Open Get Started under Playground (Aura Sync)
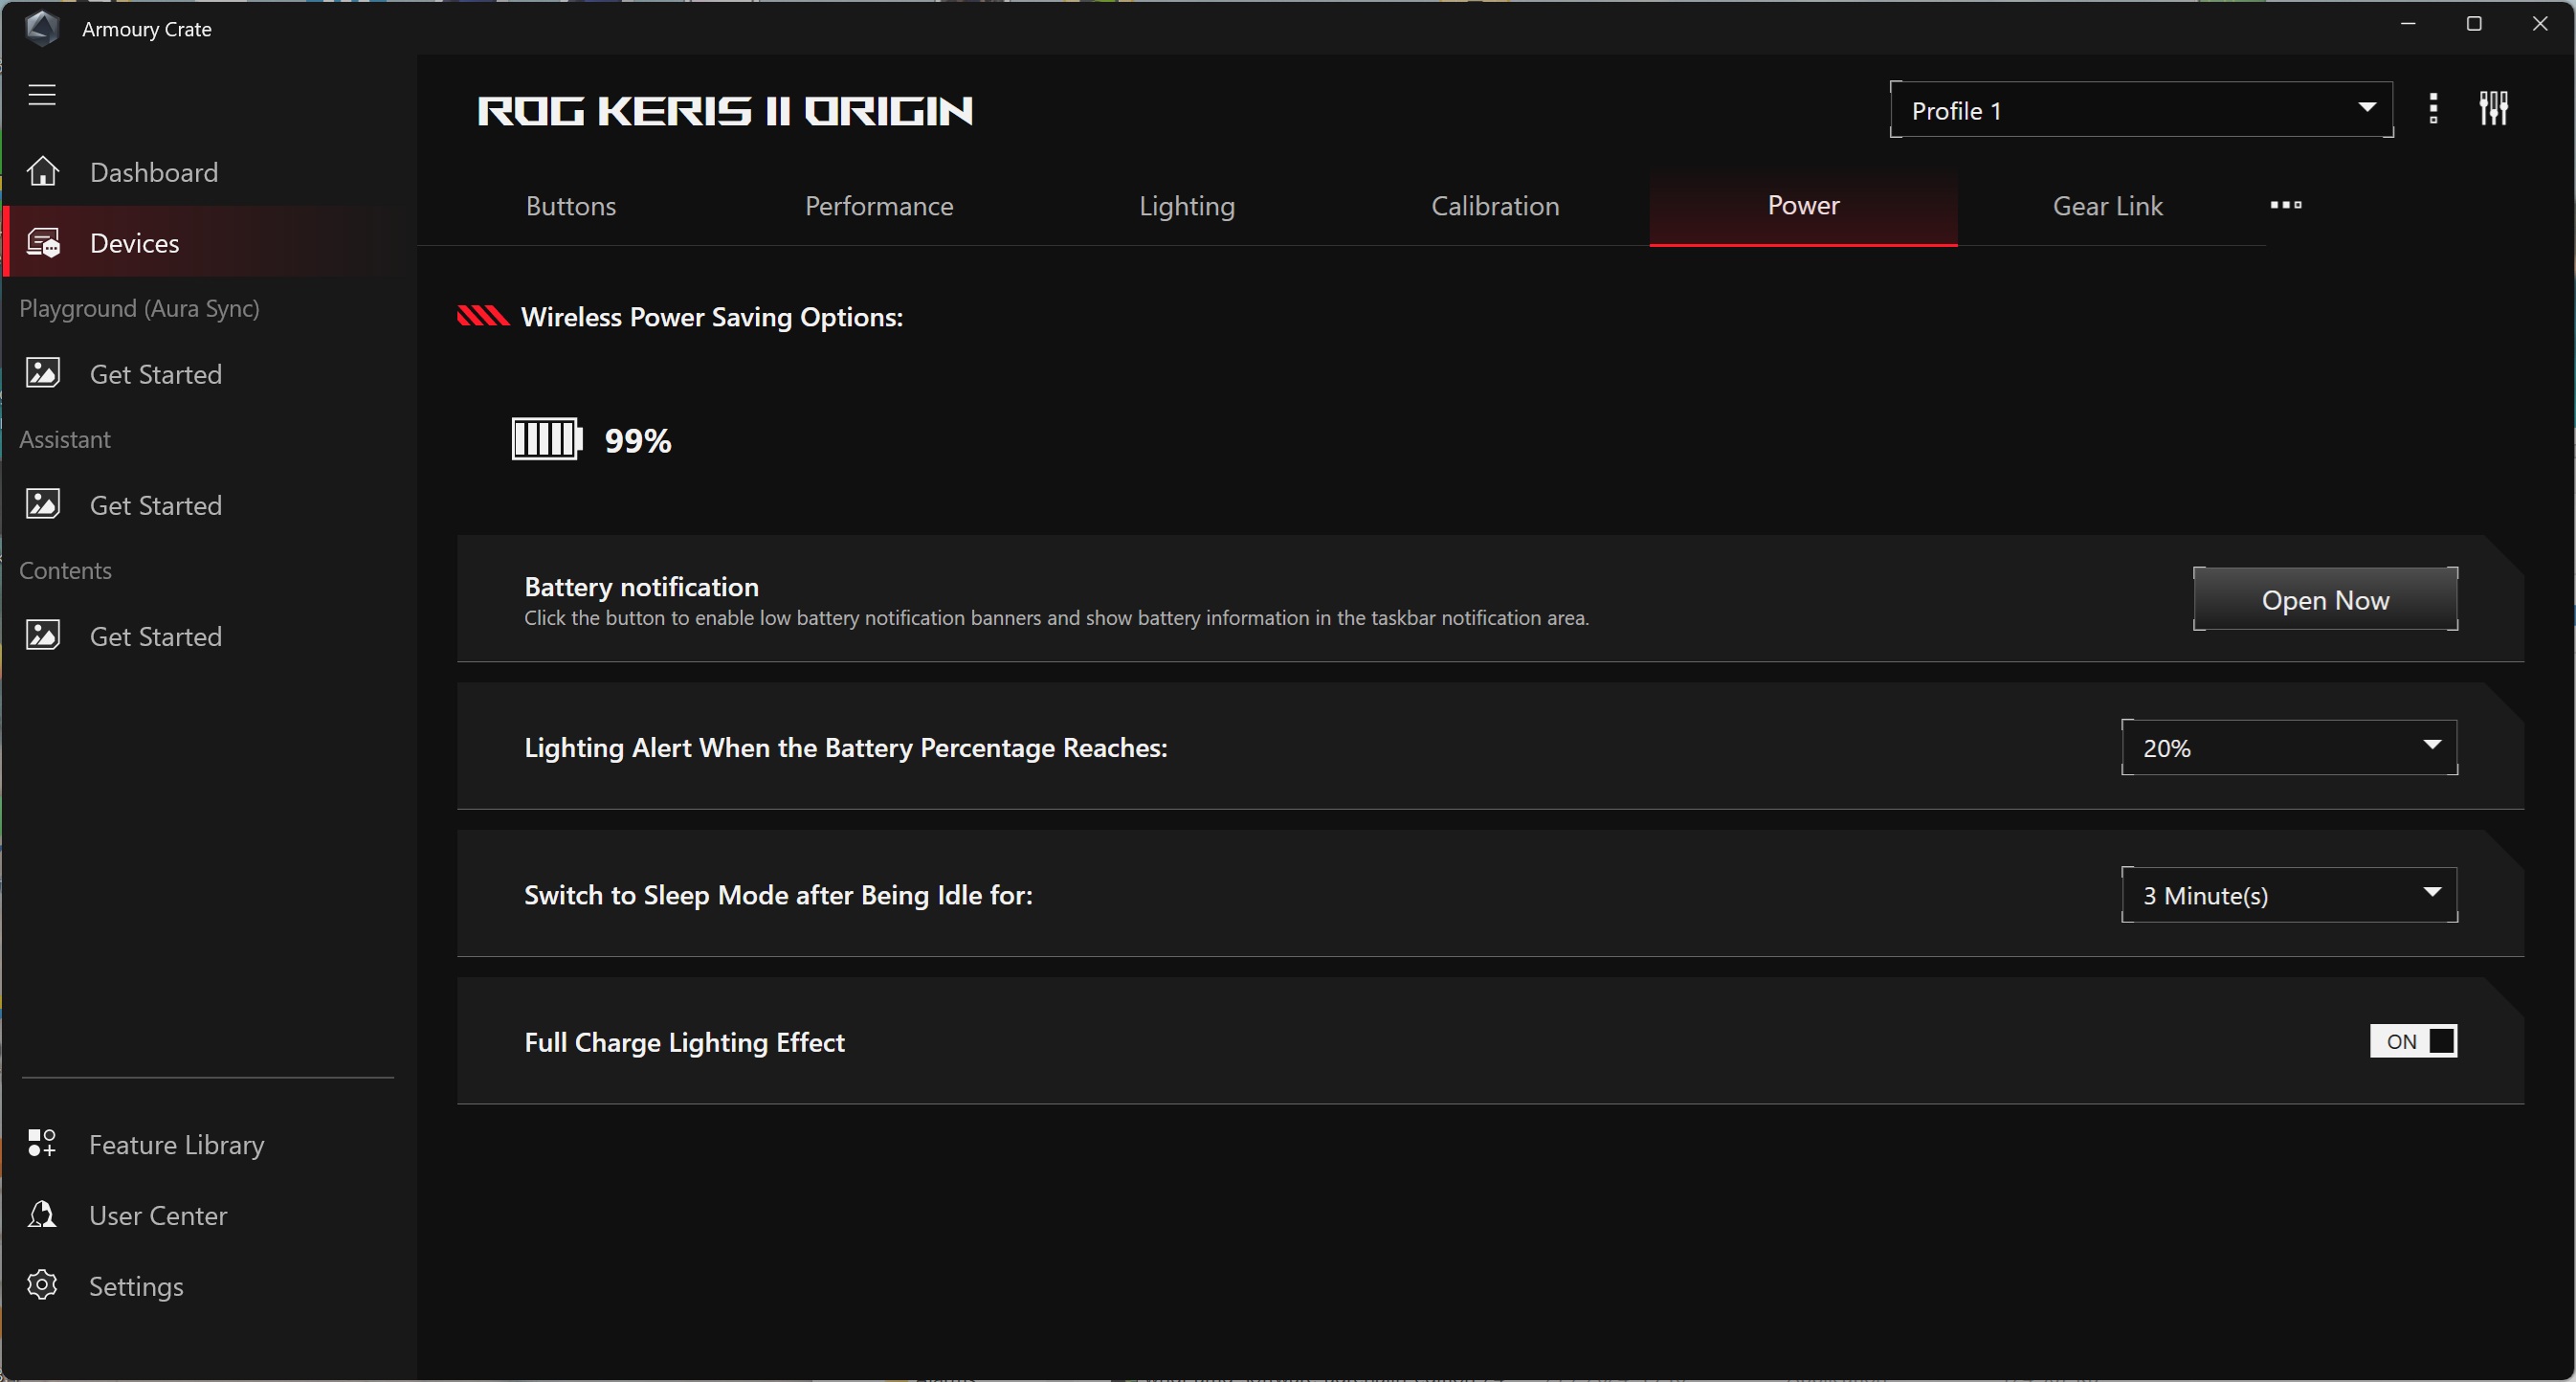This screenshot has width=2576, height=1382. point(208,374)
